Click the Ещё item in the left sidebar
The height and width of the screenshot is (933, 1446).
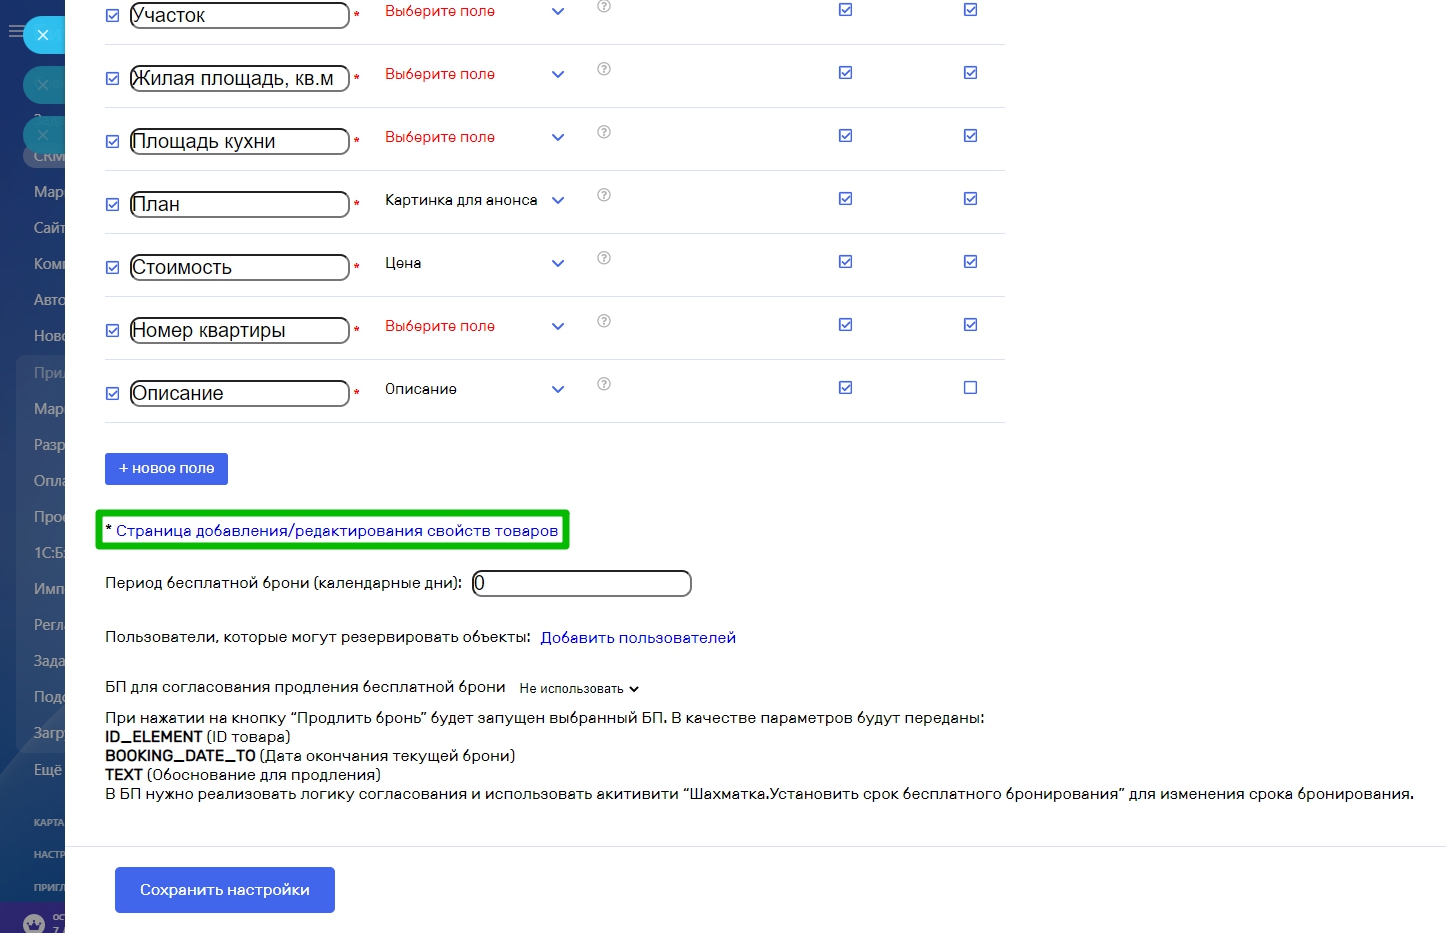pos(48,770)
